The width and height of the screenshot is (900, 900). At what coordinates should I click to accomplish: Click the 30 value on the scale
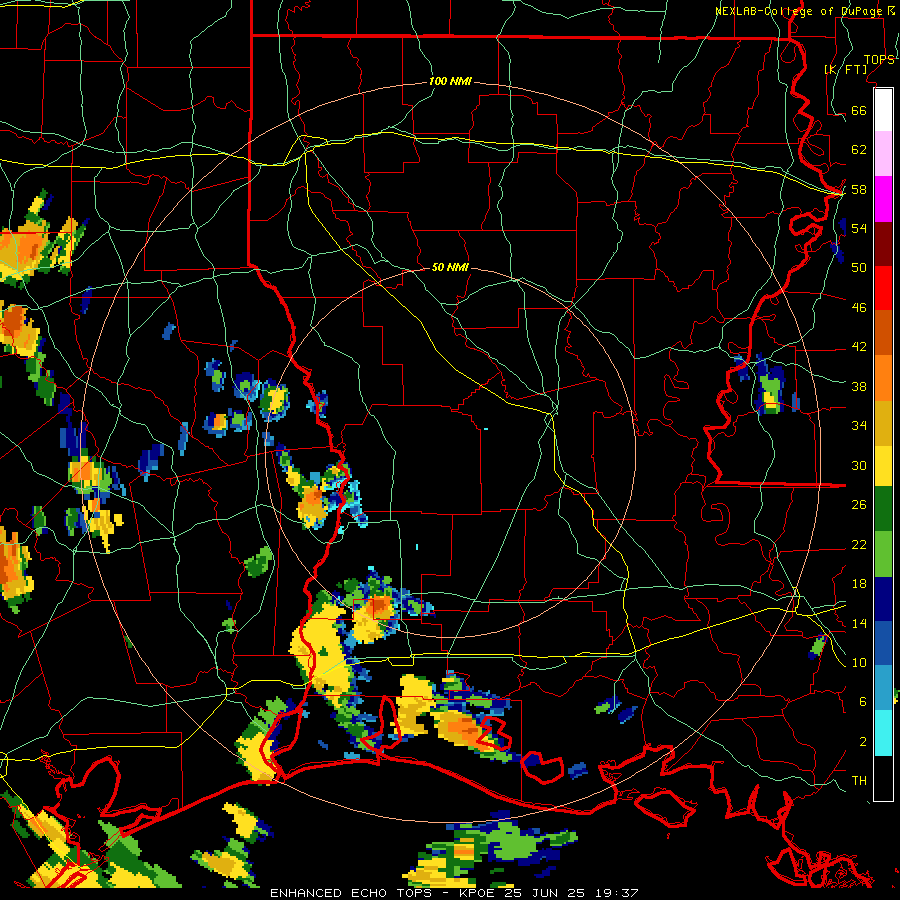[x=859, y=465]
